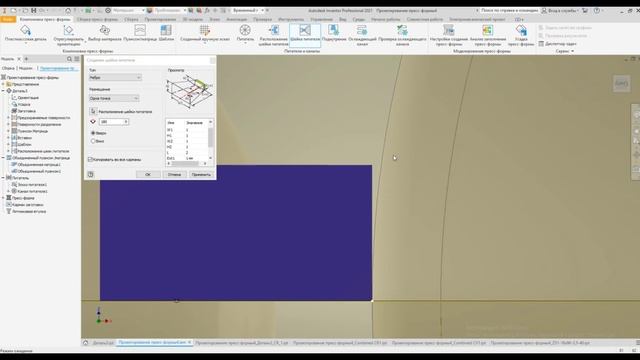This screenshot has height=360, width=640.
Task: Expand the Пресс-форма tree node
Action: pos(3,198)
